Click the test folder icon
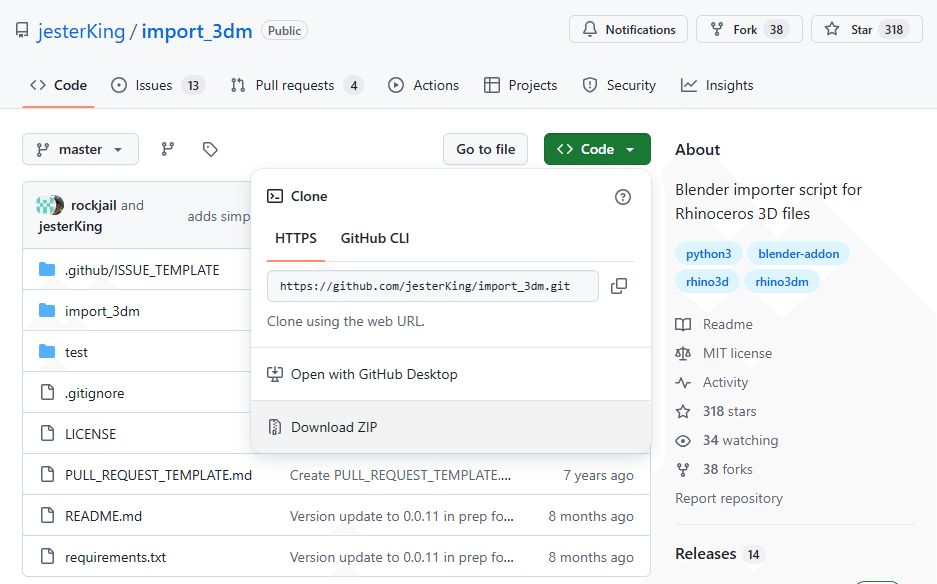 [47, 352]
